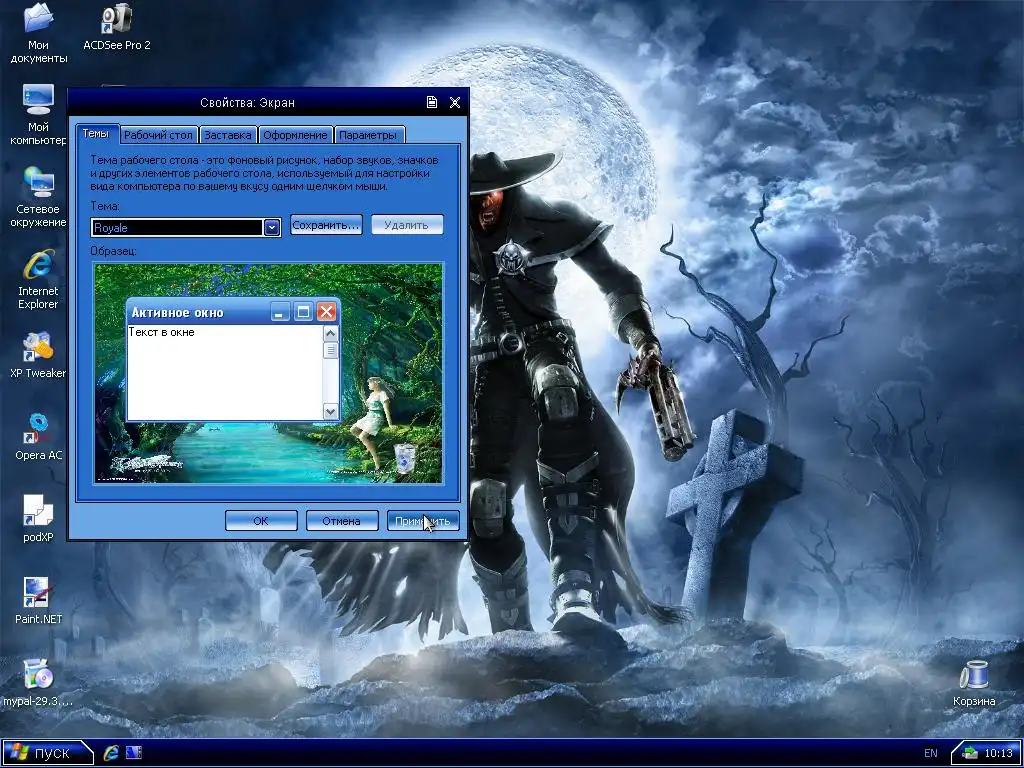Select the XP Tweaker desktop icon
Image resolution: width=1024 pixels, height=768 pixels.
[x=38, y=355]
